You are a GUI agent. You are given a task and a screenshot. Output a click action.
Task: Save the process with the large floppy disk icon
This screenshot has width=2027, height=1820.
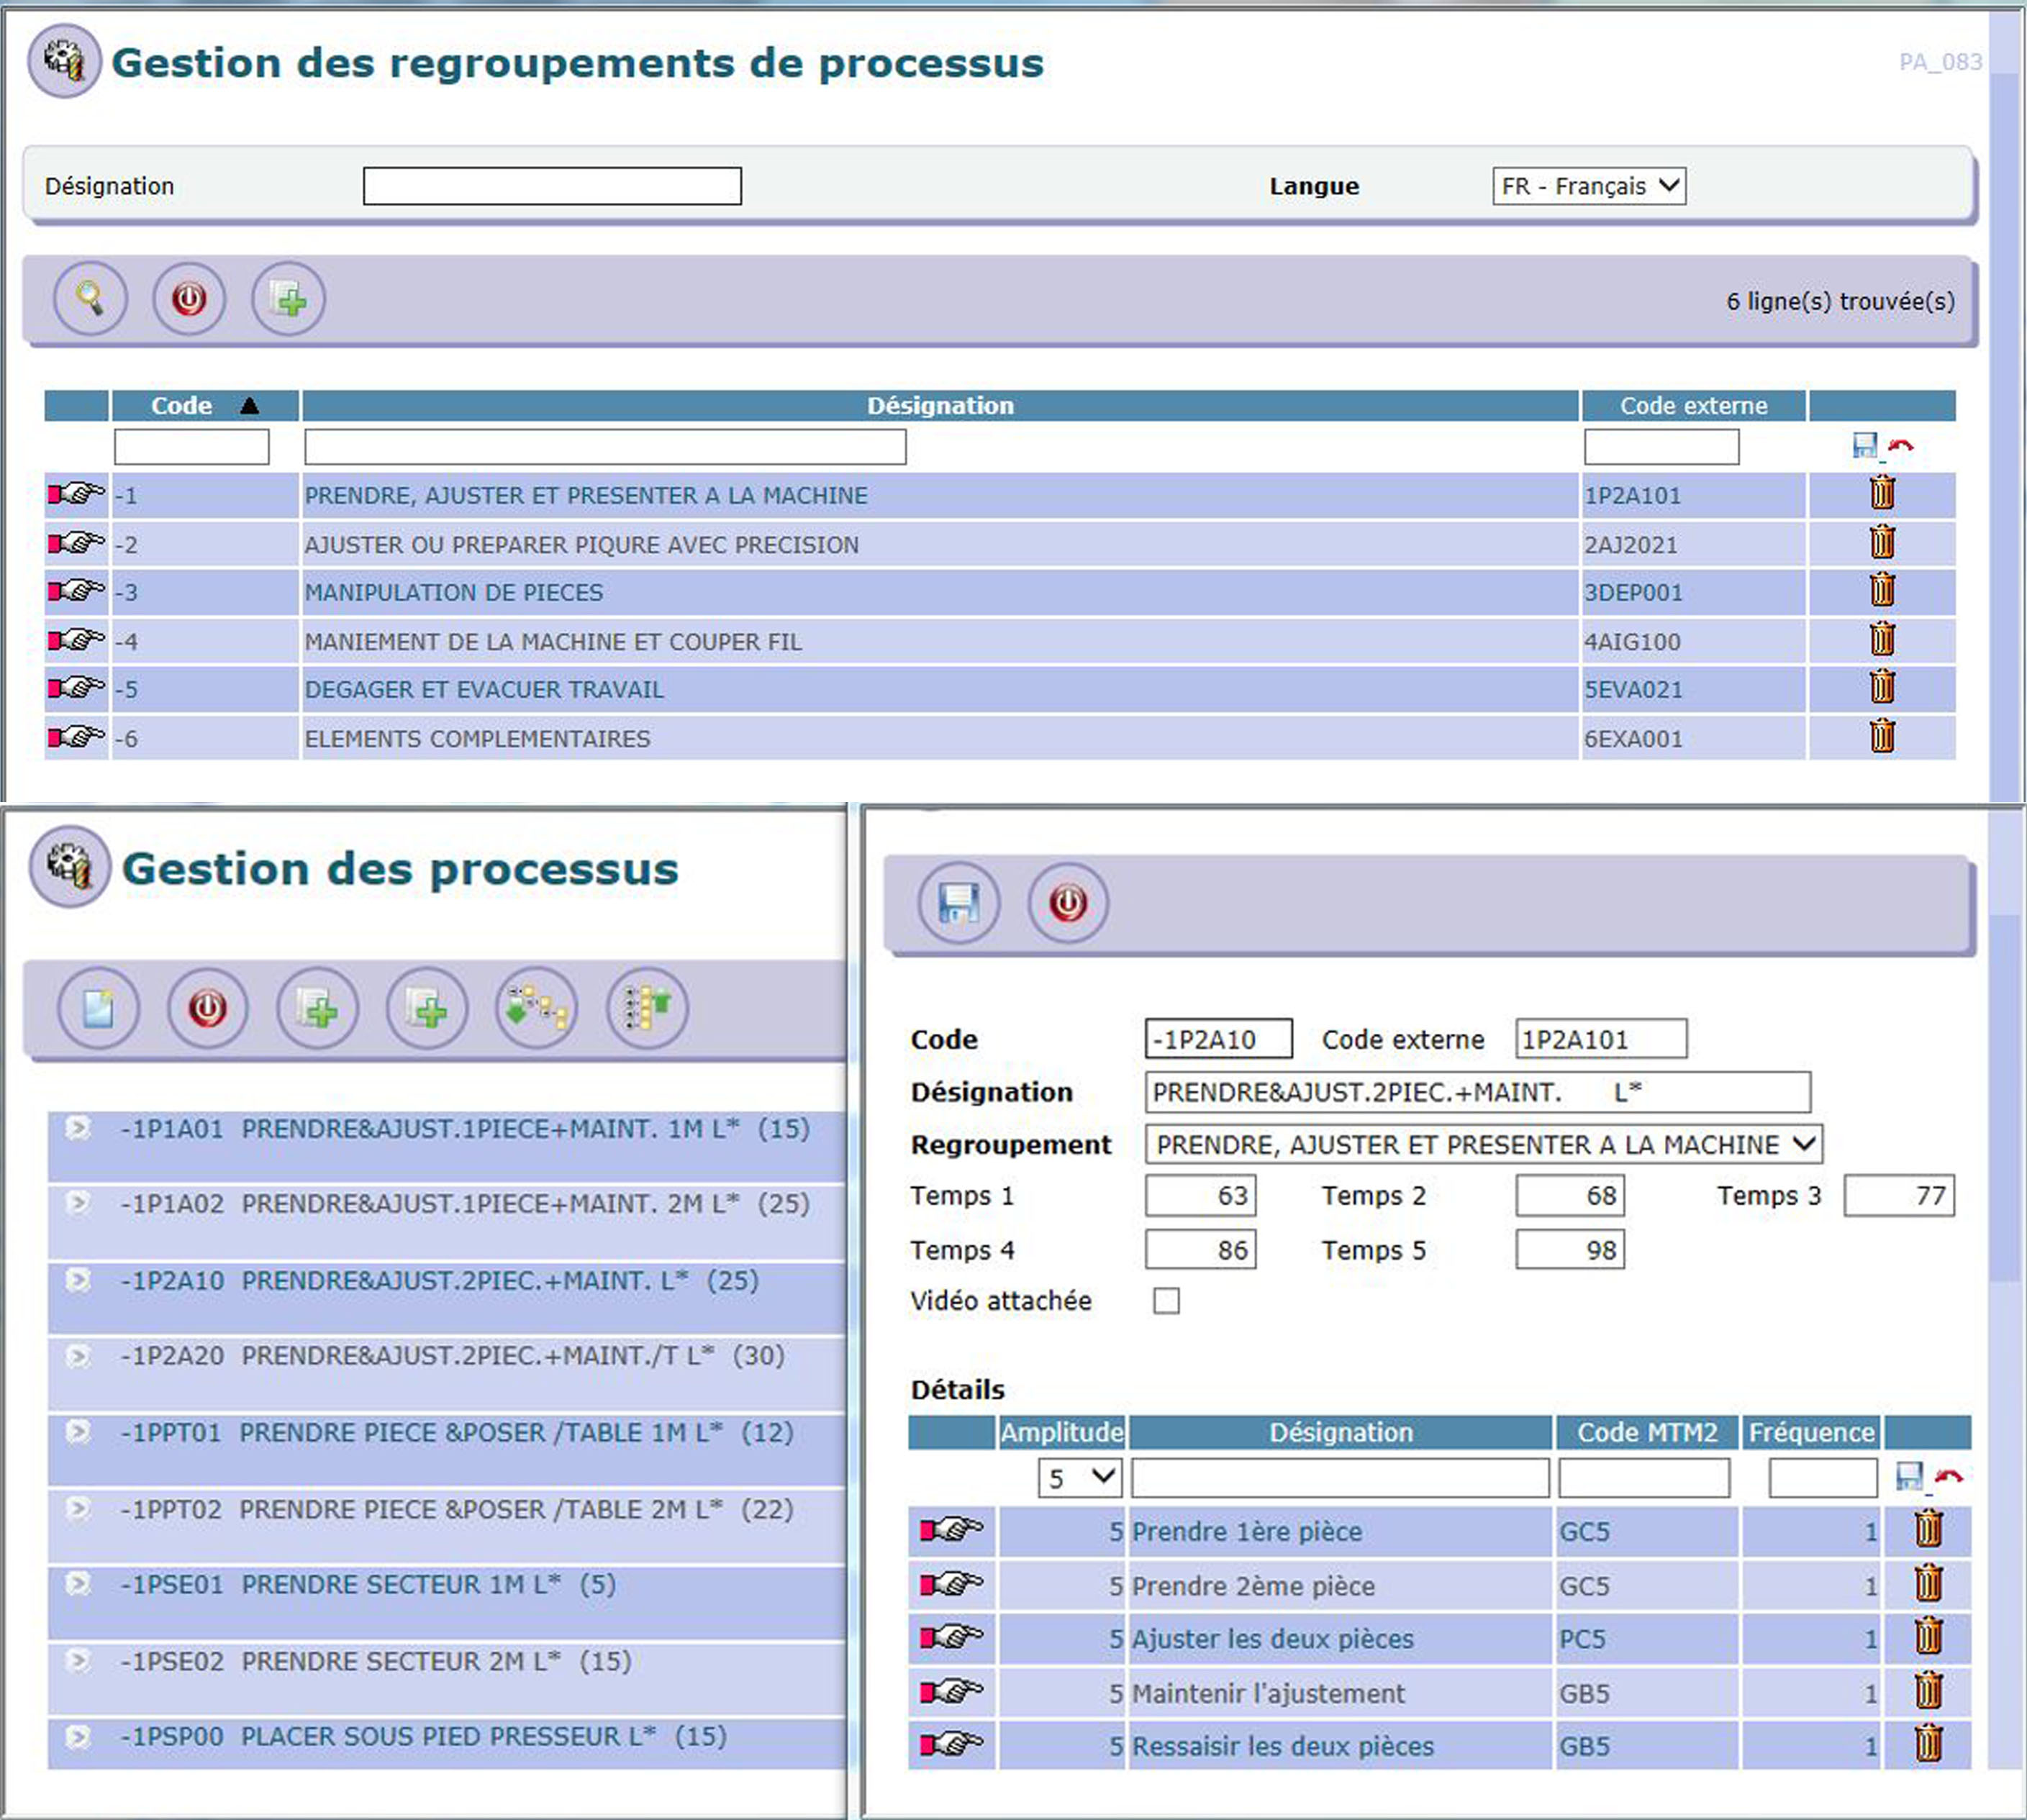point(958,903)
